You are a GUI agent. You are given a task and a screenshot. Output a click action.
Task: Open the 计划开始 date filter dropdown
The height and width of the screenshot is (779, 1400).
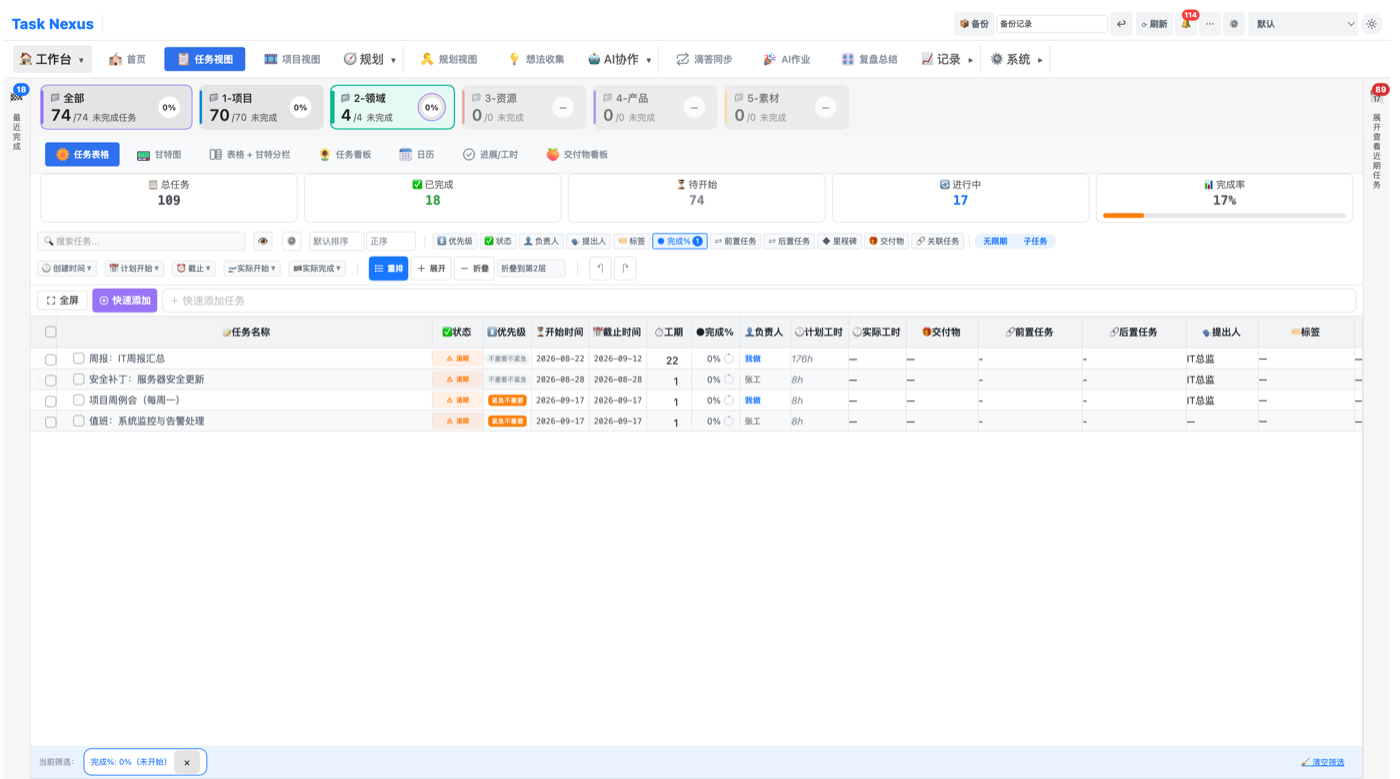coord(134,268)
